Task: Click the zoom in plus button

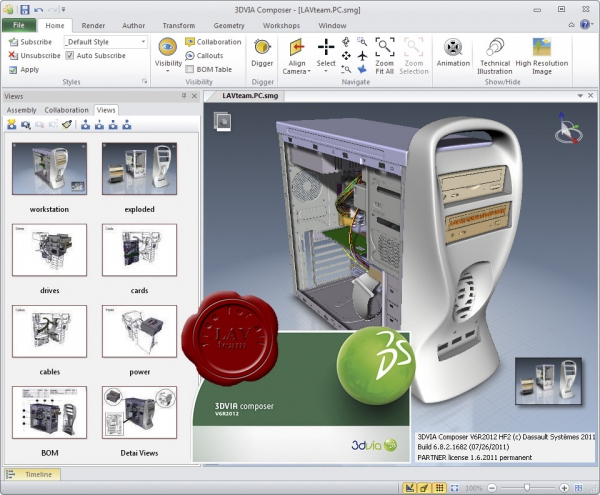Action: (564, 488)
